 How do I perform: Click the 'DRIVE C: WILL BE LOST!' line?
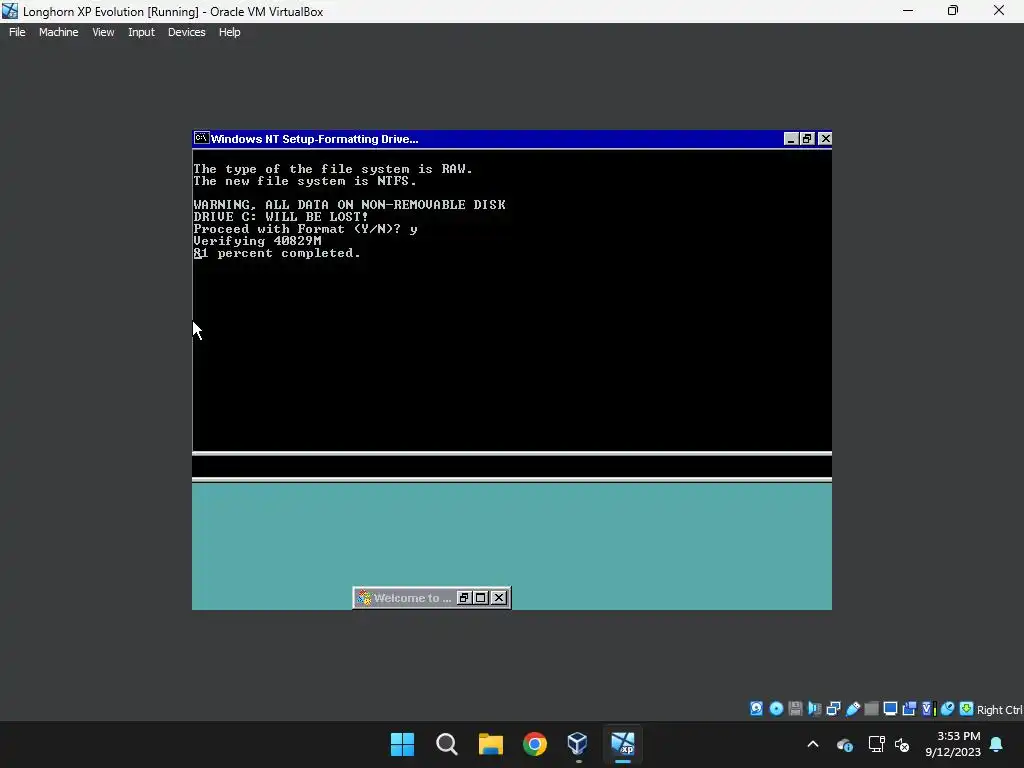[x=281, y=217]
